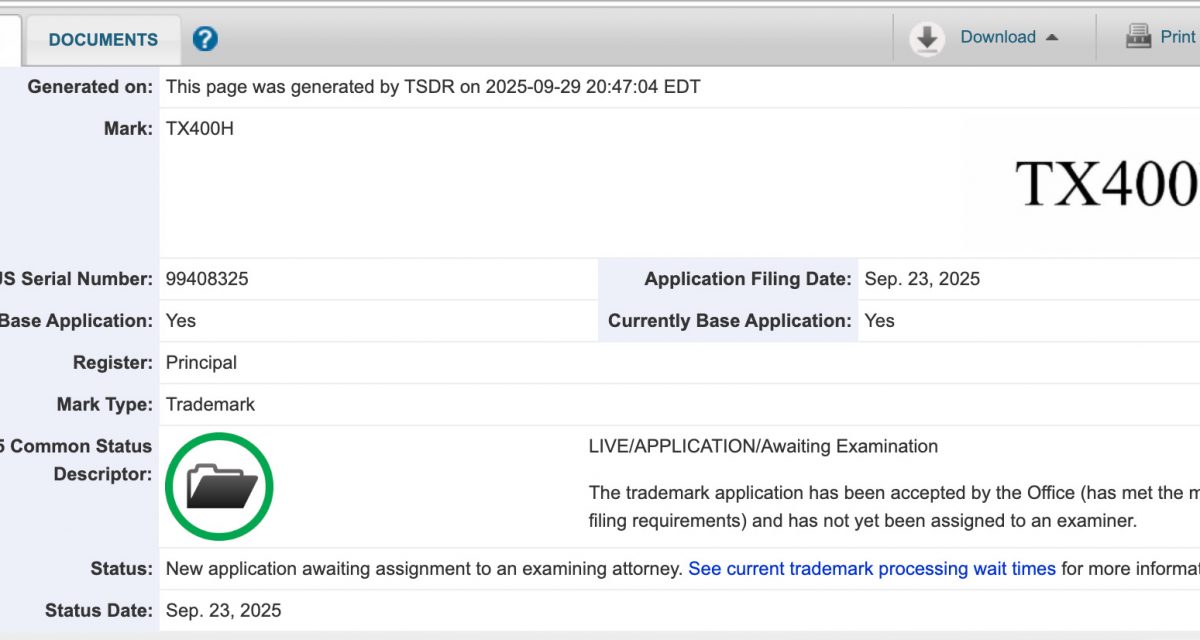Click the Status Date value Sep. 23, 2025
This screenshot has width=1200, height=640.
(223, 610)
